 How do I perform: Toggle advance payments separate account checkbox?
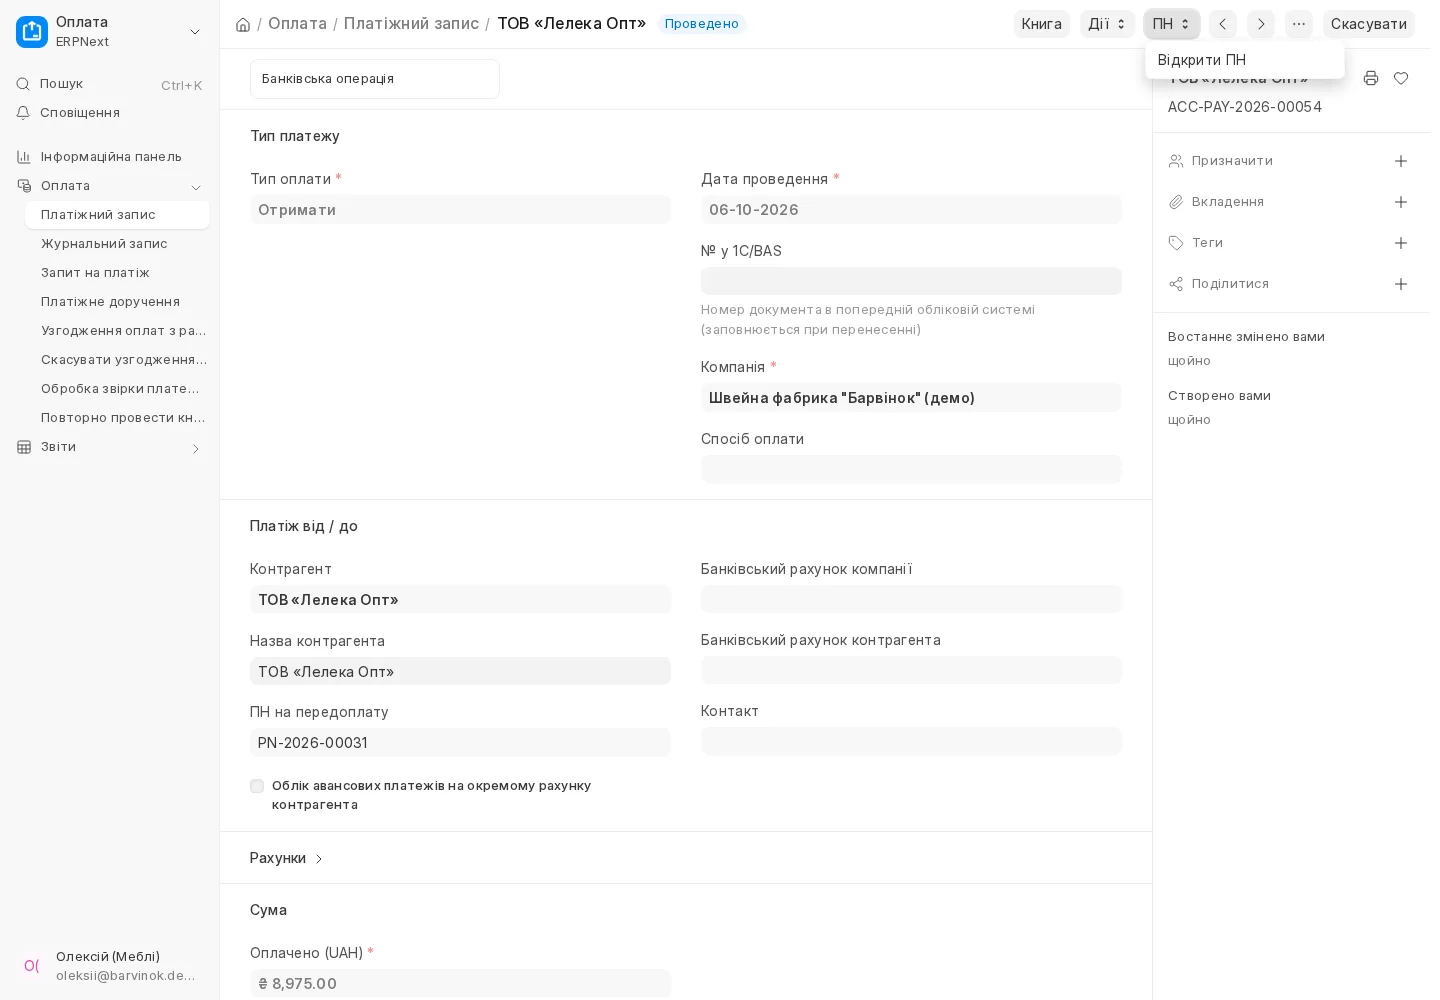(257, 786)
